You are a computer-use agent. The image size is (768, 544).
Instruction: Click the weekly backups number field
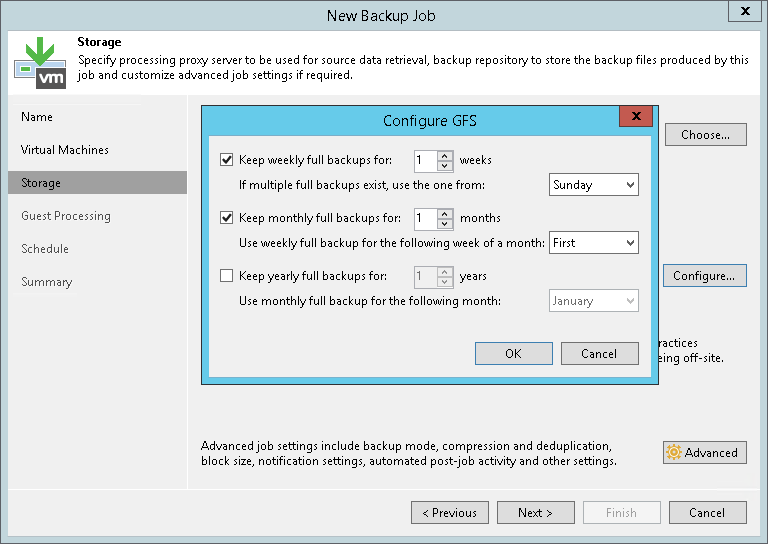point(425,160)
